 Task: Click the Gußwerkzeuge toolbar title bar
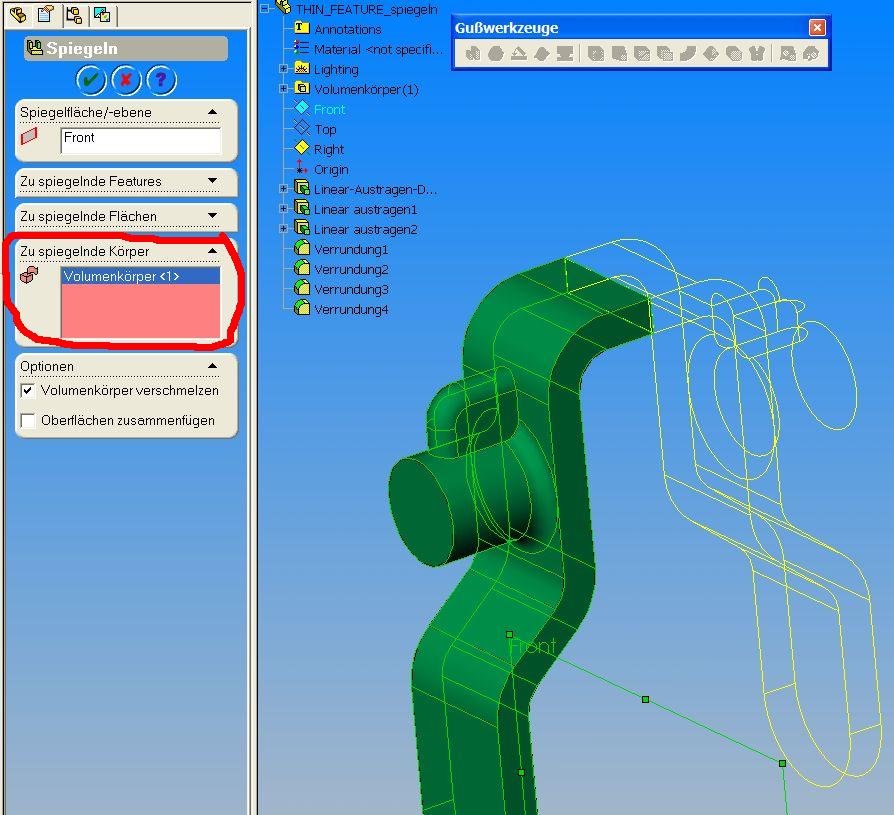(x=630, y=27)
